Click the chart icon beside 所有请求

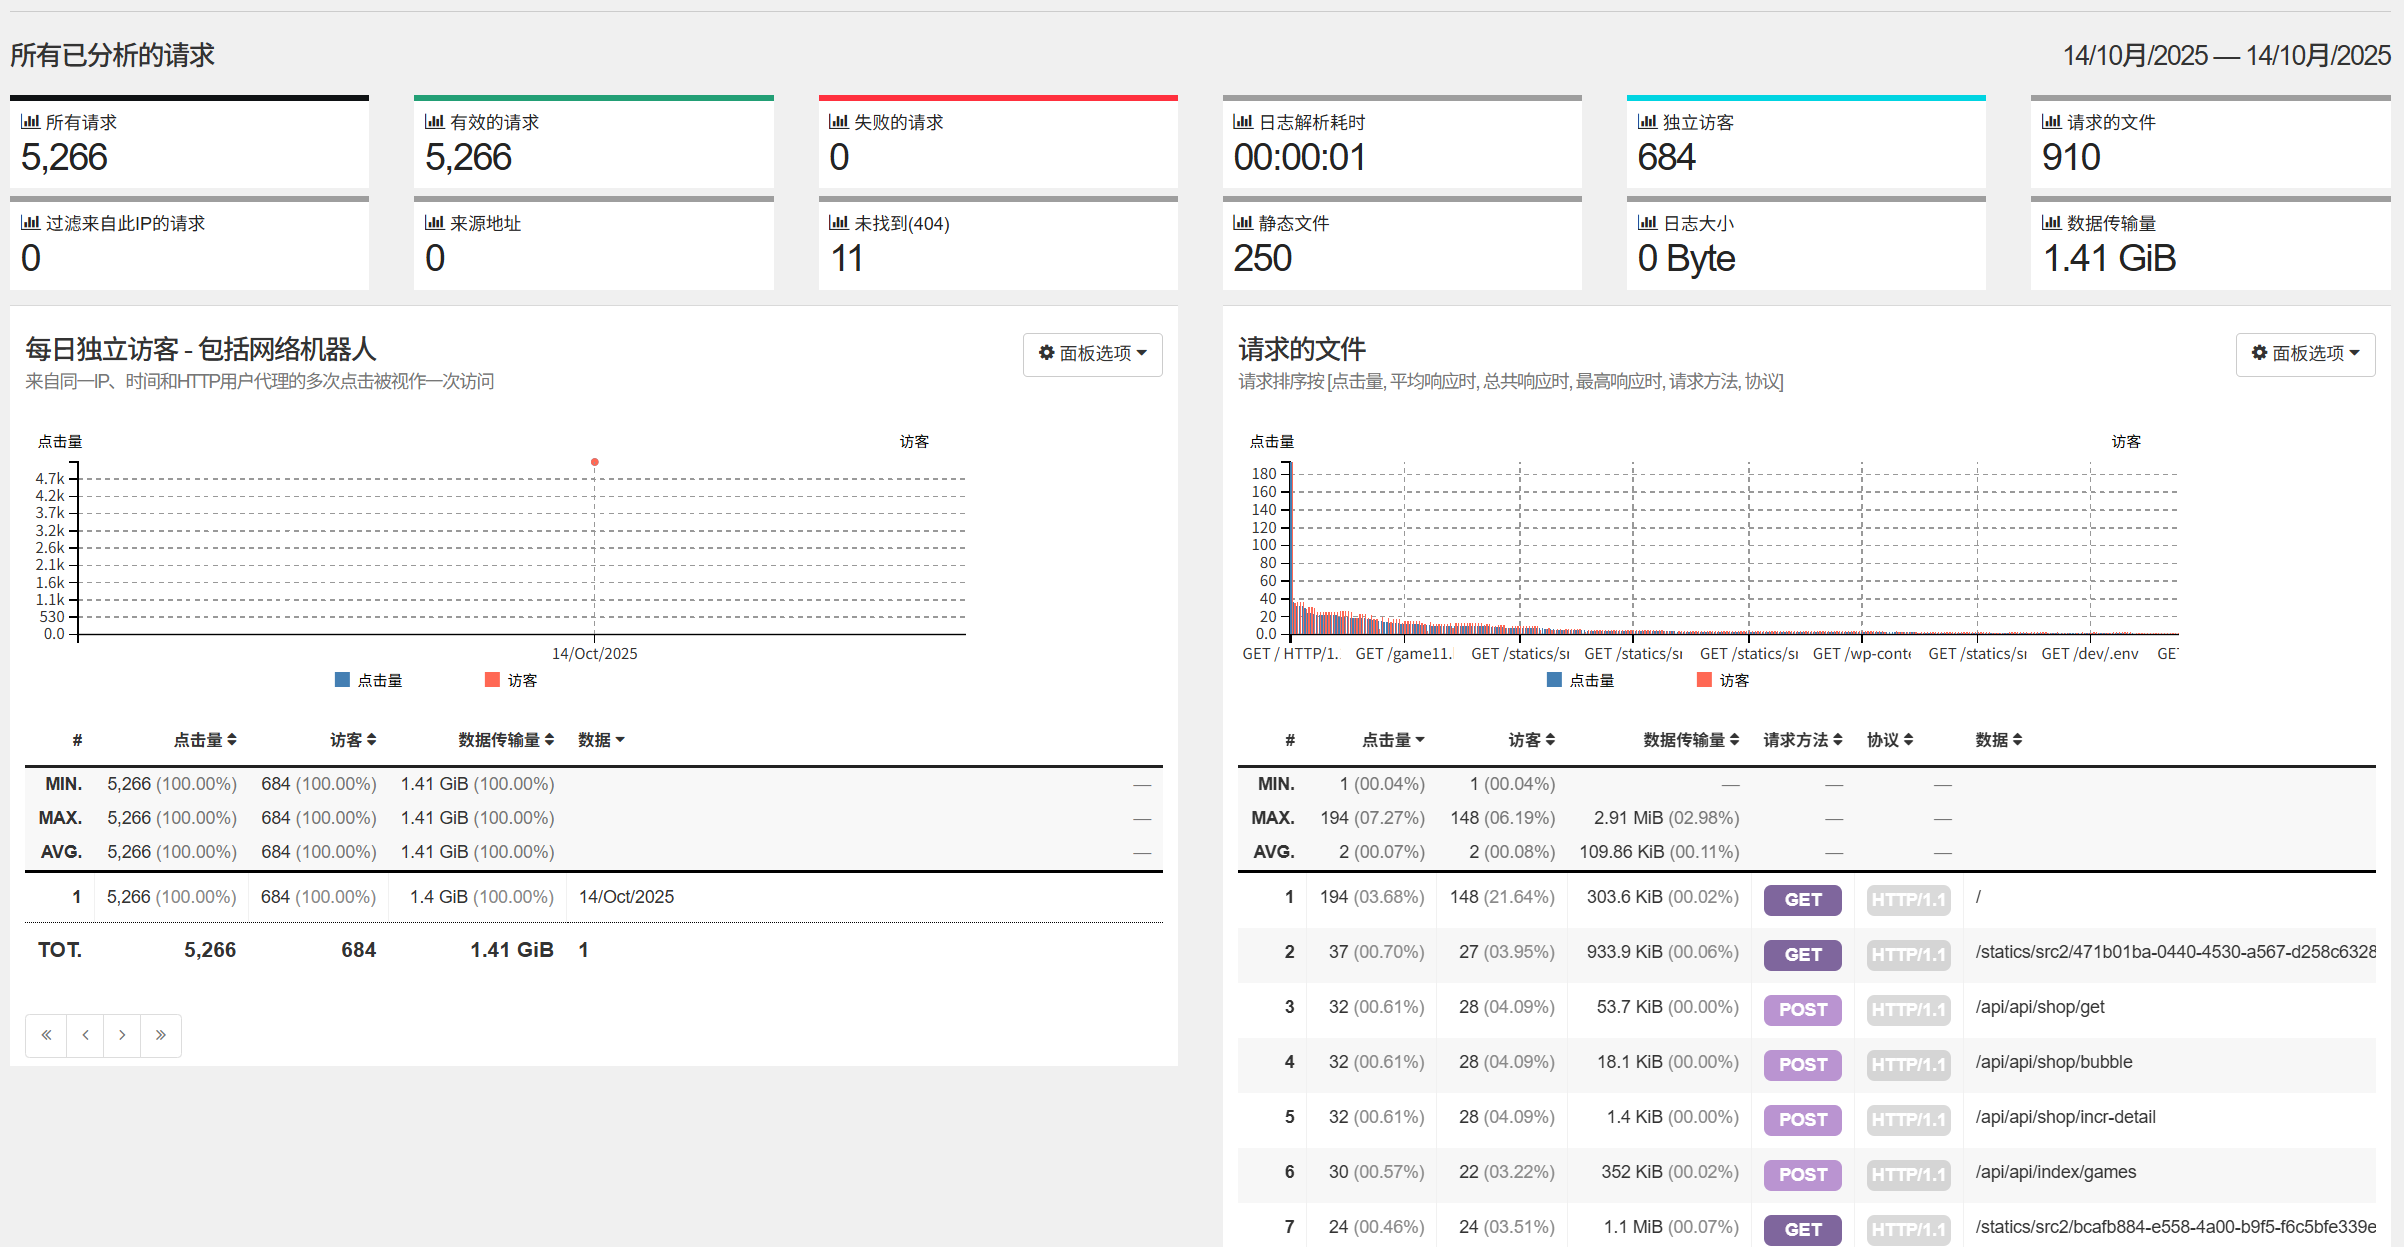30,122
